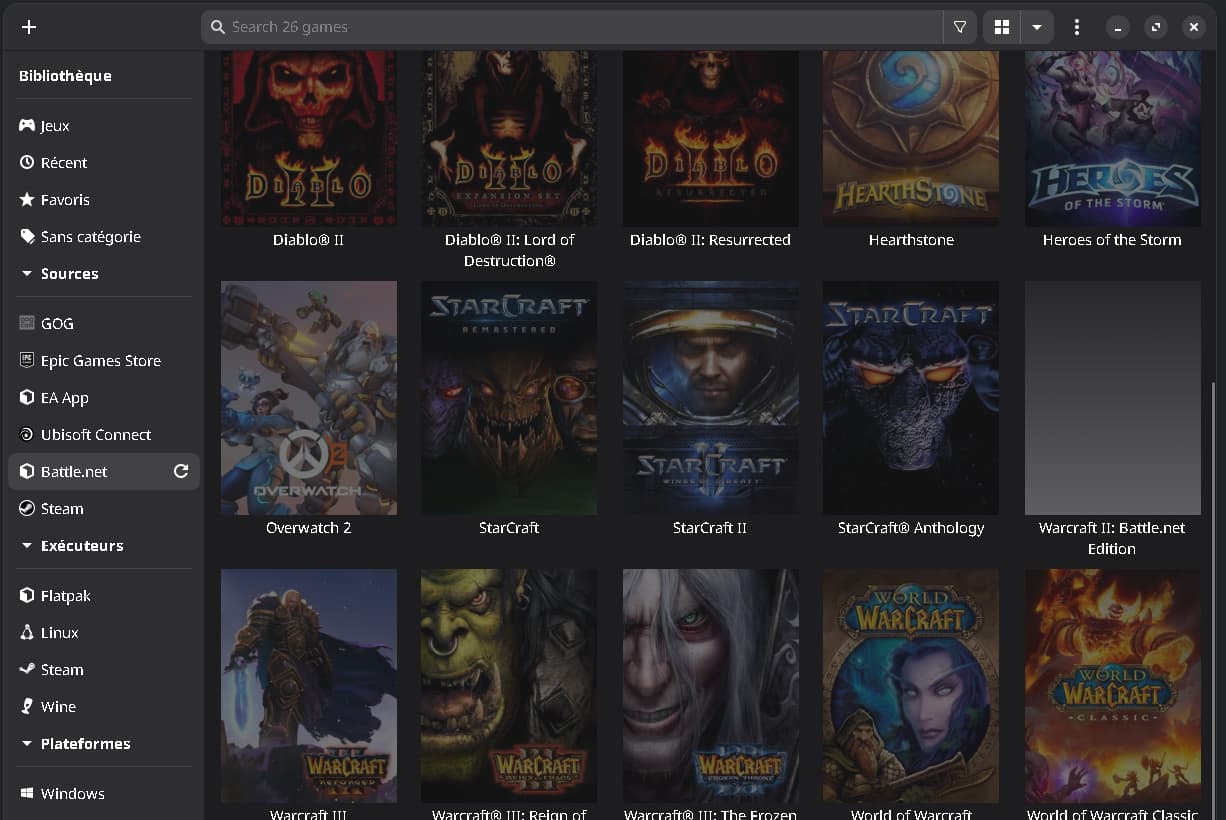This screenshot has height=820, width=1226.
Task: Click the Ubisoft Connect icon
Action: pyautogui.click(x=27, y=435)
